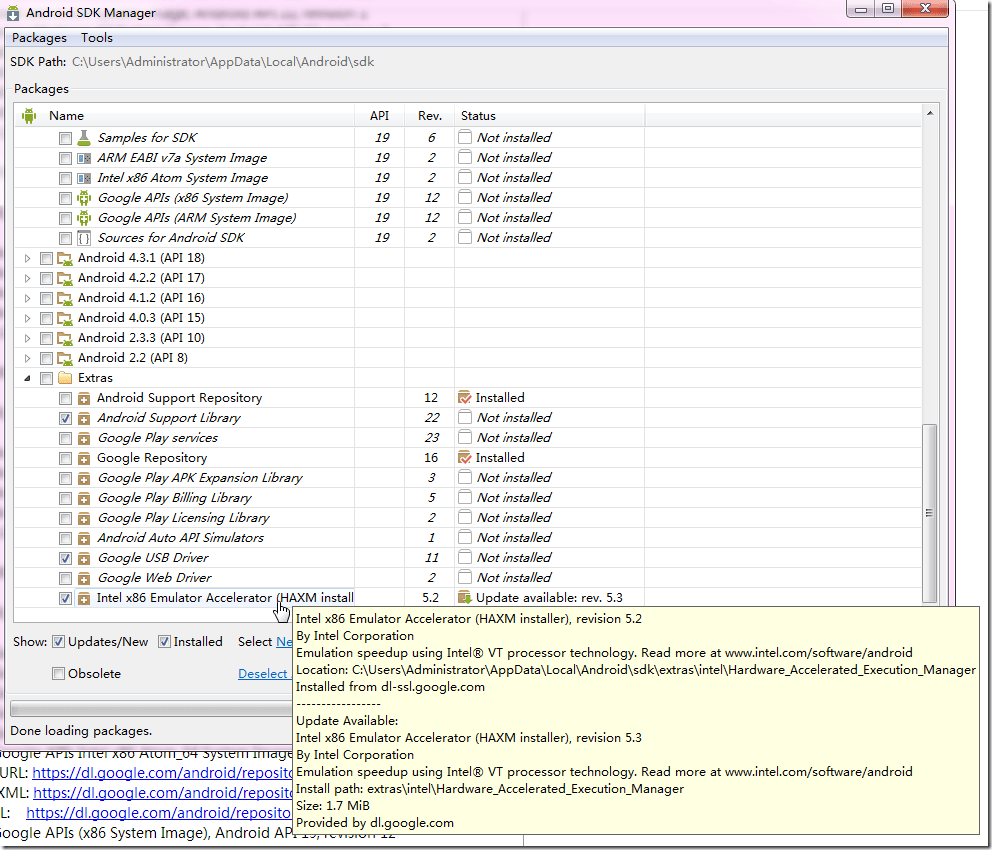Click the update-available icon for the HAXM row
The image size is (992, 850).
(464, 598)
